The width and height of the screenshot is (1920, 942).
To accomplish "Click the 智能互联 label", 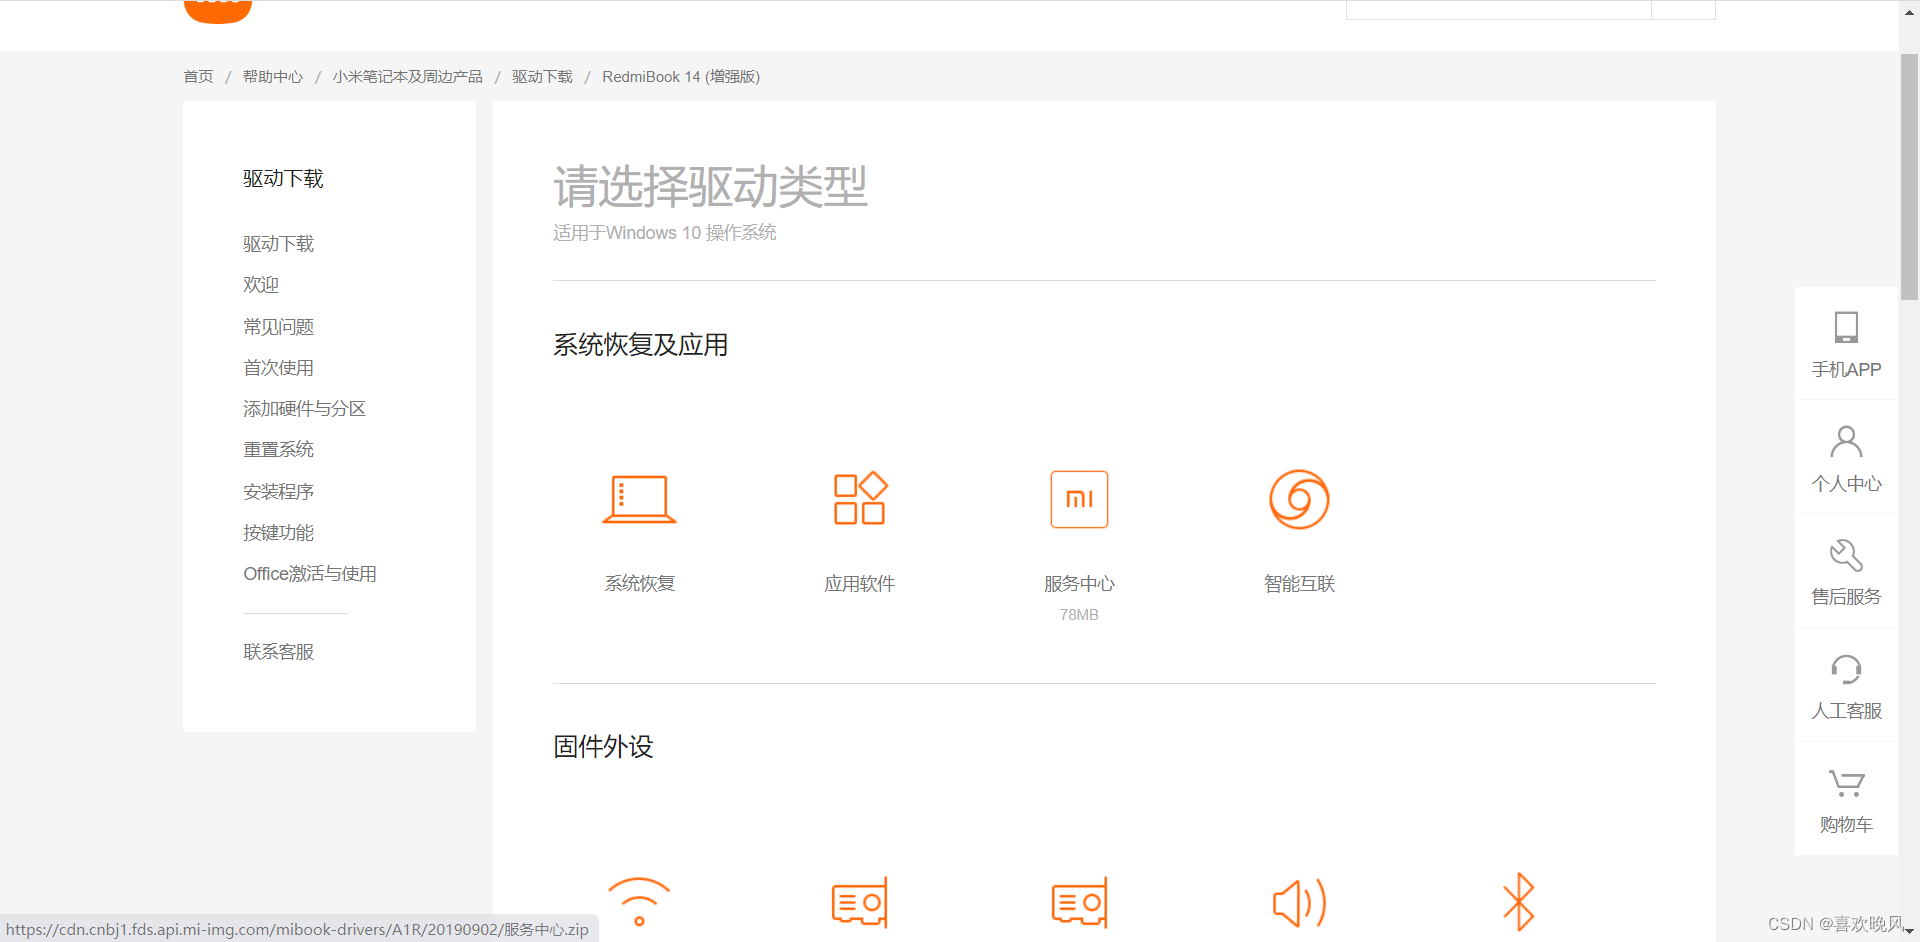I will [x=1299, y=584].
